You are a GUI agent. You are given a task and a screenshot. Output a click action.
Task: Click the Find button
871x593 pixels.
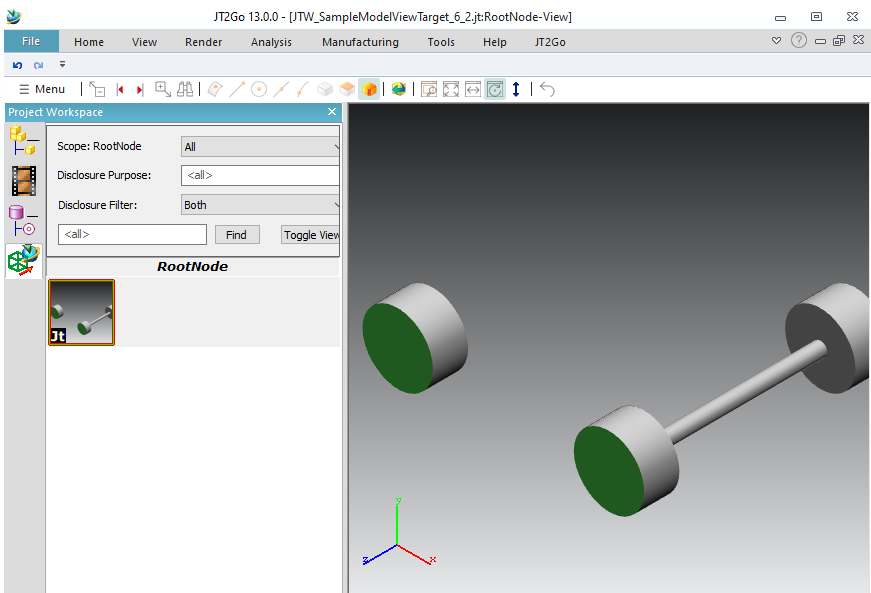pyautogui.click(x=237, y=235)
